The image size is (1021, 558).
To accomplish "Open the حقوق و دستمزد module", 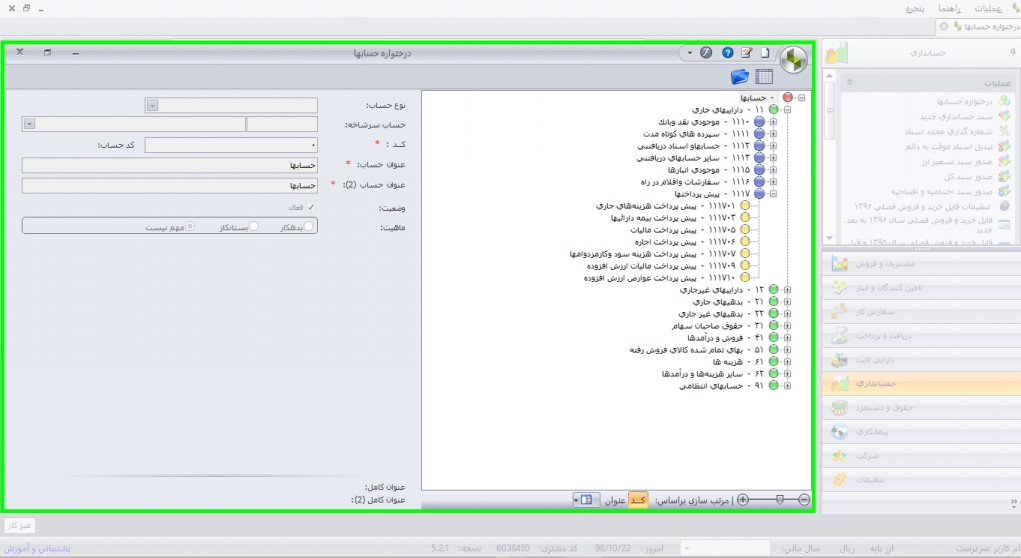I will tap(921, 408).
